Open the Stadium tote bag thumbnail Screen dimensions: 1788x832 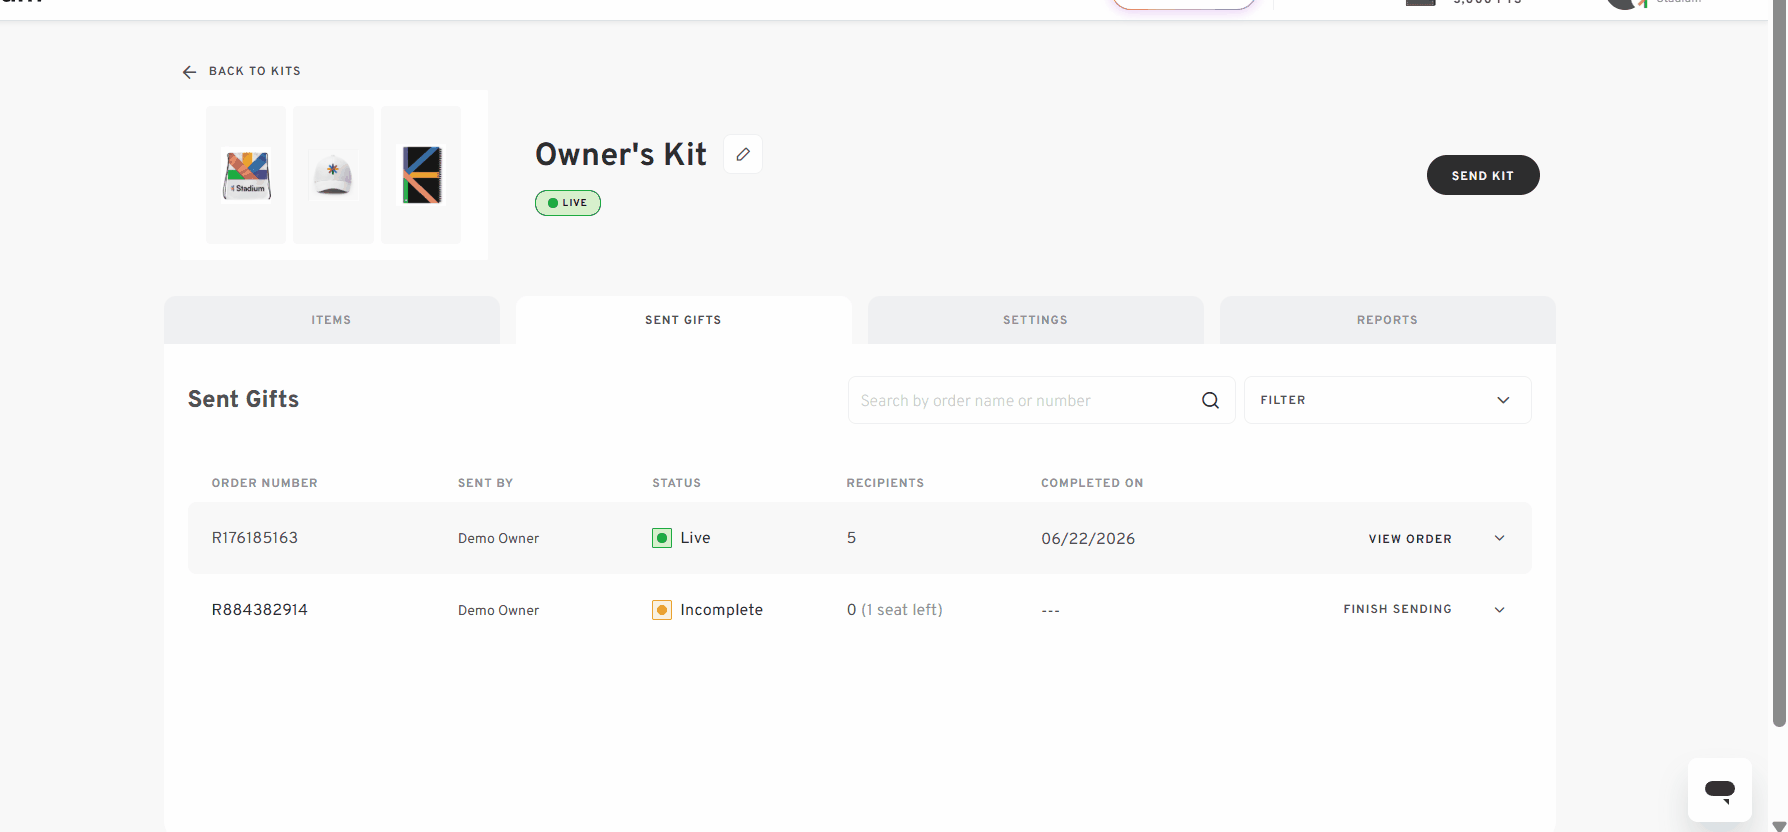(246, 175)
